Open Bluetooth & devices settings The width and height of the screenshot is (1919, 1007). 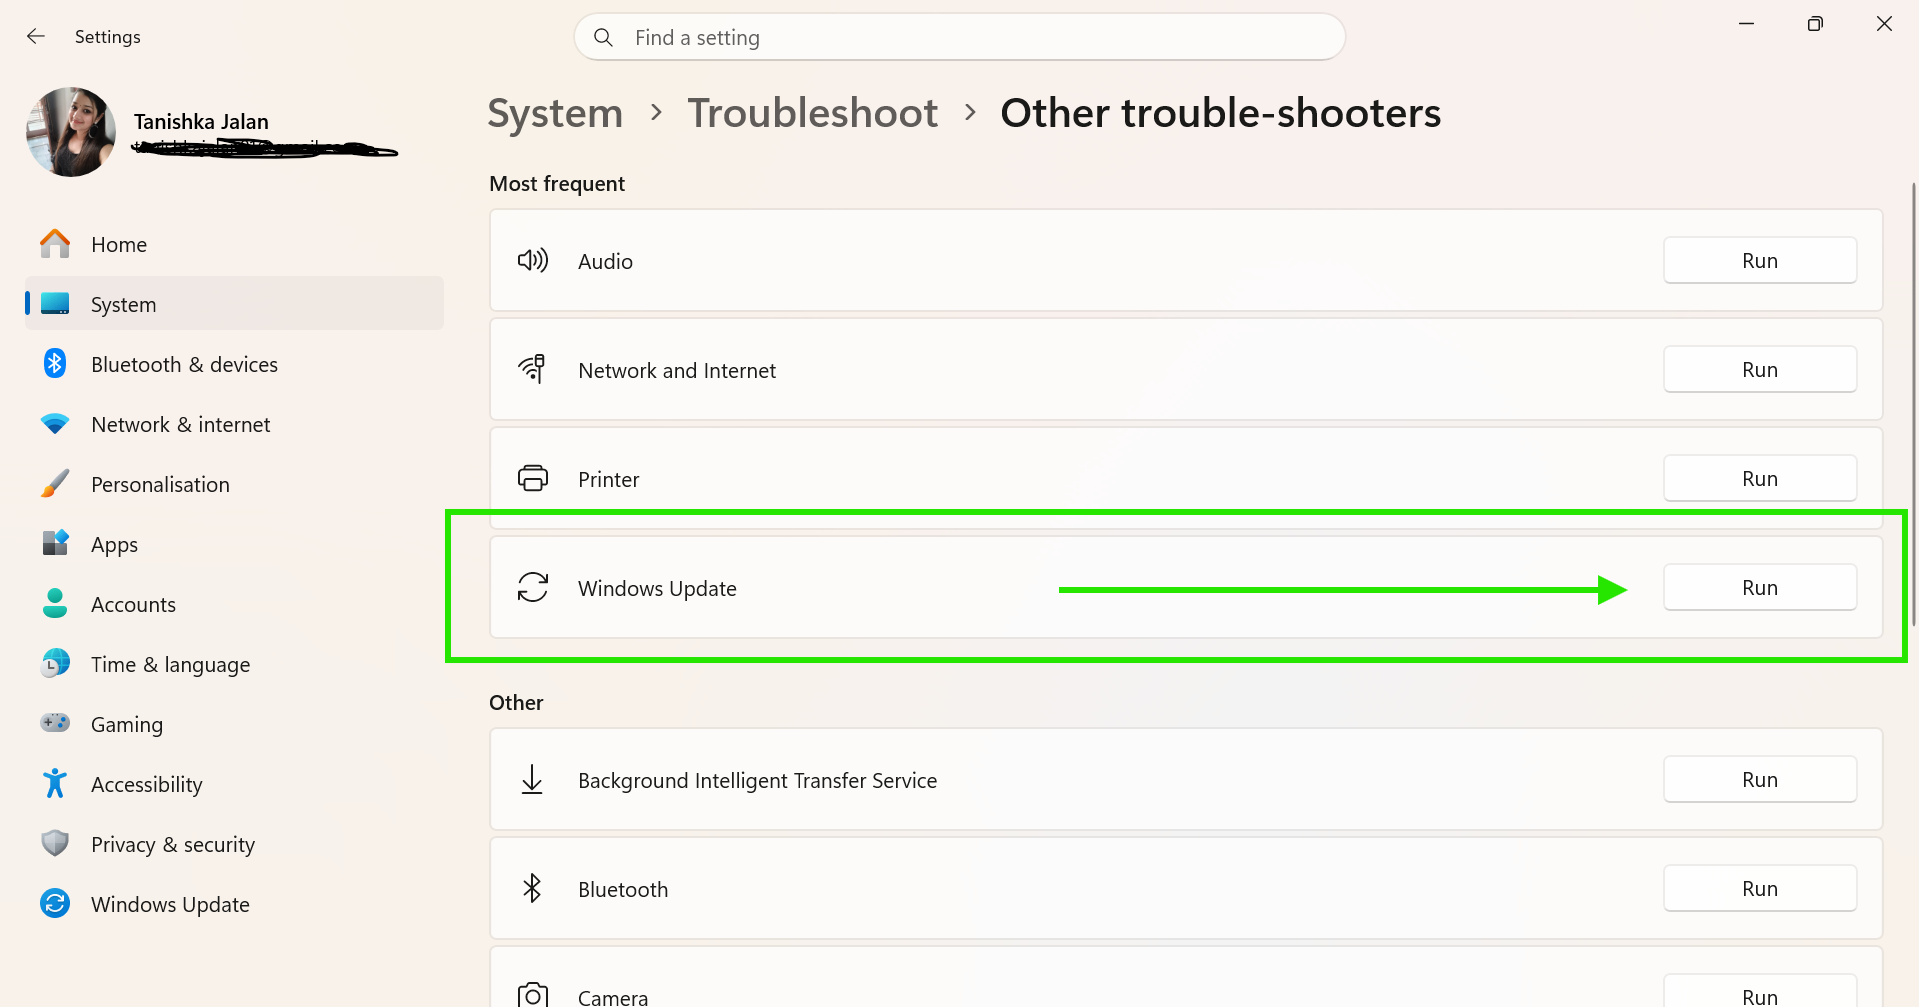pyautogui.click(x=234, y=364)
